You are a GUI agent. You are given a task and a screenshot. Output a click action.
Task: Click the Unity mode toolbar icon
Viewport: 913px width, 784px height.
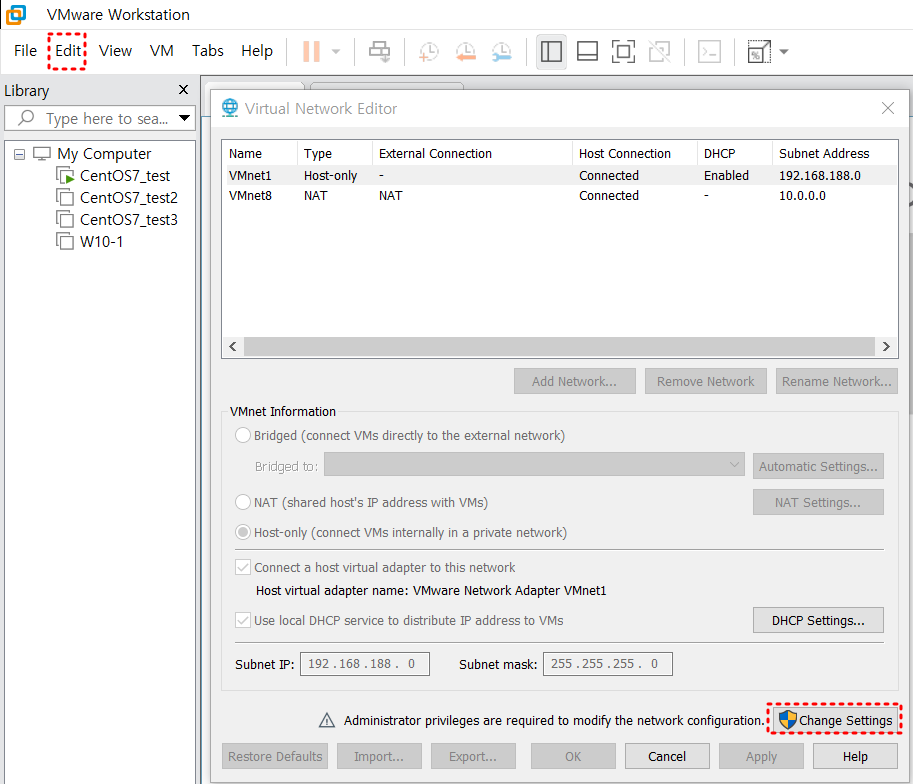[x=659, y=51]
